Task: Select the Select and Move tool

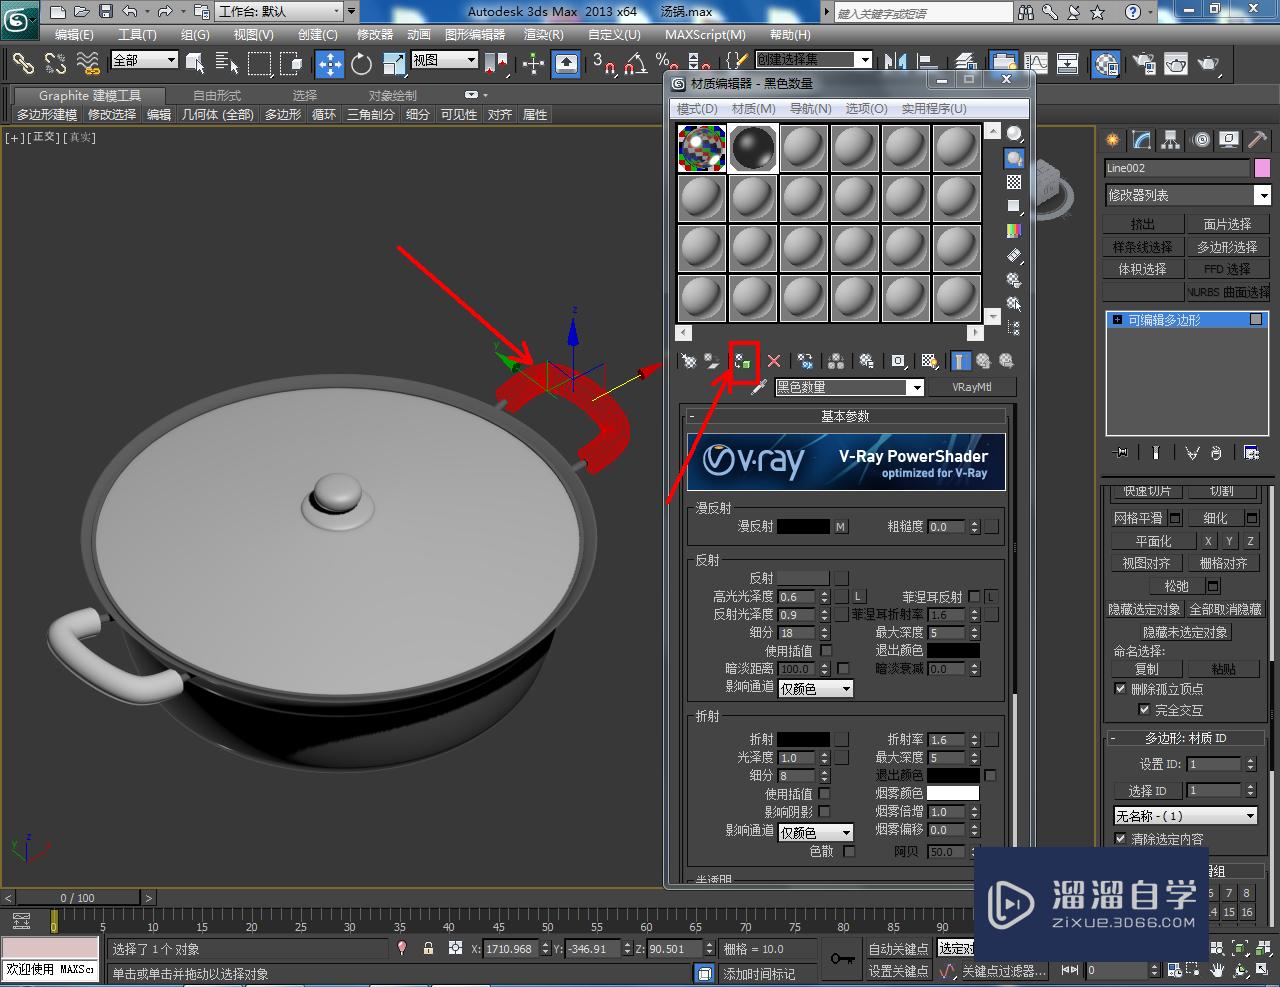Action: pyautogui.click(x=330, y=64)
